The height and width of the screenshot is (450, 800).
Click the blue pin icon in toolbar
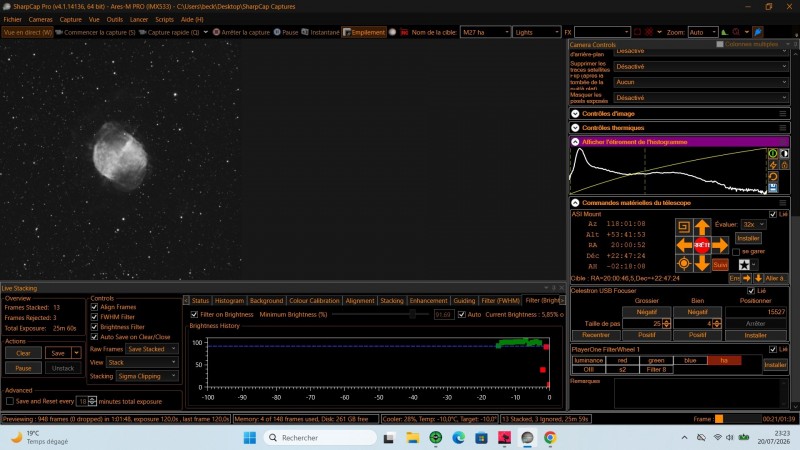tap(758, 32)
